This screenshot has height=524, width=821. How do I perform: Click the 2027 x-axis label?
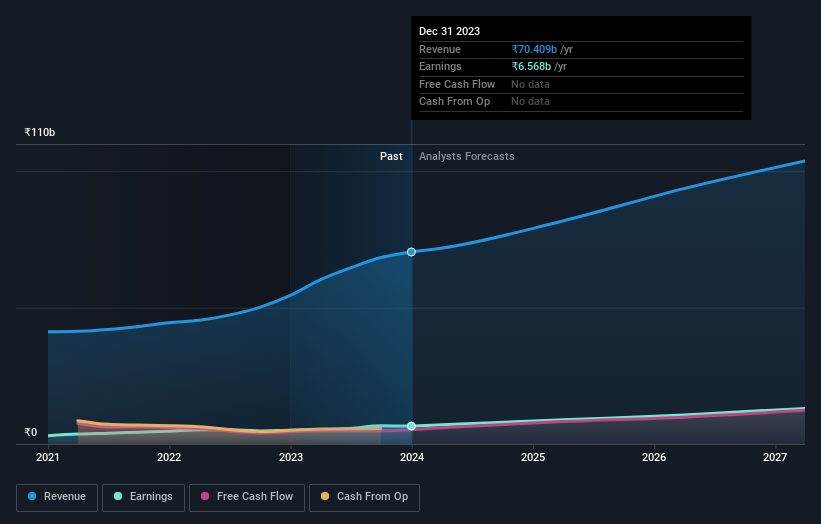click(775, 458)
